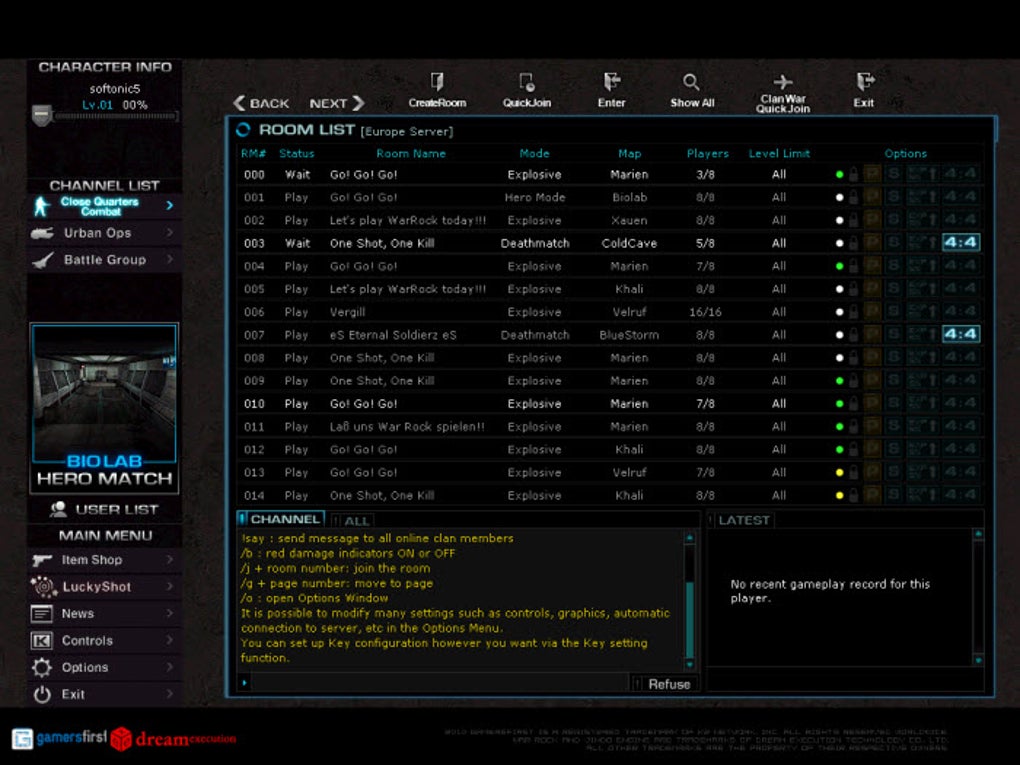Sort rooms by the Mode column header
This screenshot has width=1020, height=765.
[x=535, y=154]
